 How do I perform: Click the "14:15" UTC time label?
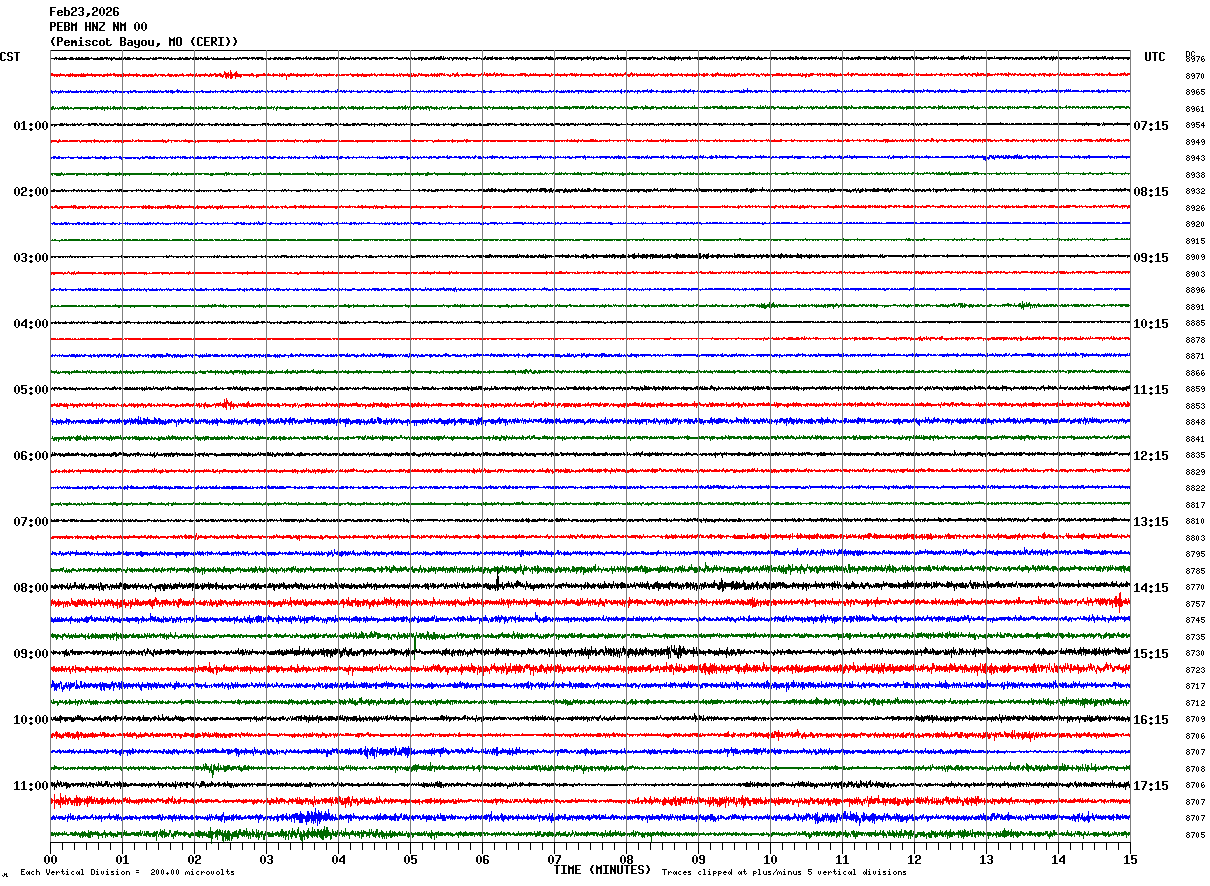1151,588
